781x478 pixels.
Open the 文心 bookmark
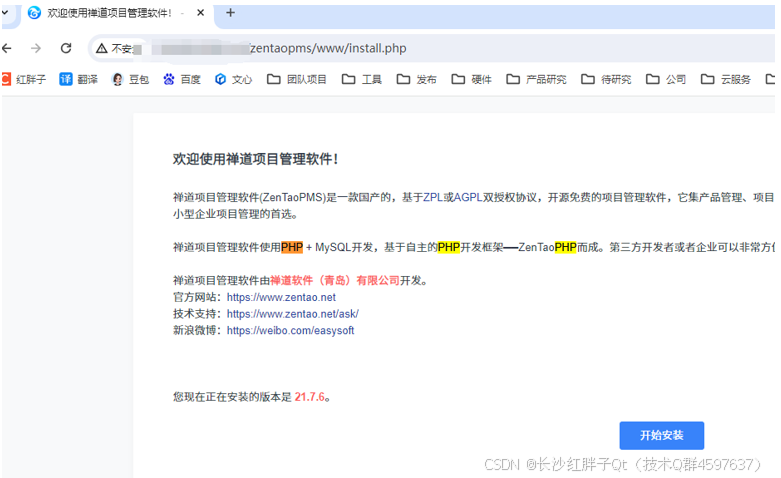(234, 79)
